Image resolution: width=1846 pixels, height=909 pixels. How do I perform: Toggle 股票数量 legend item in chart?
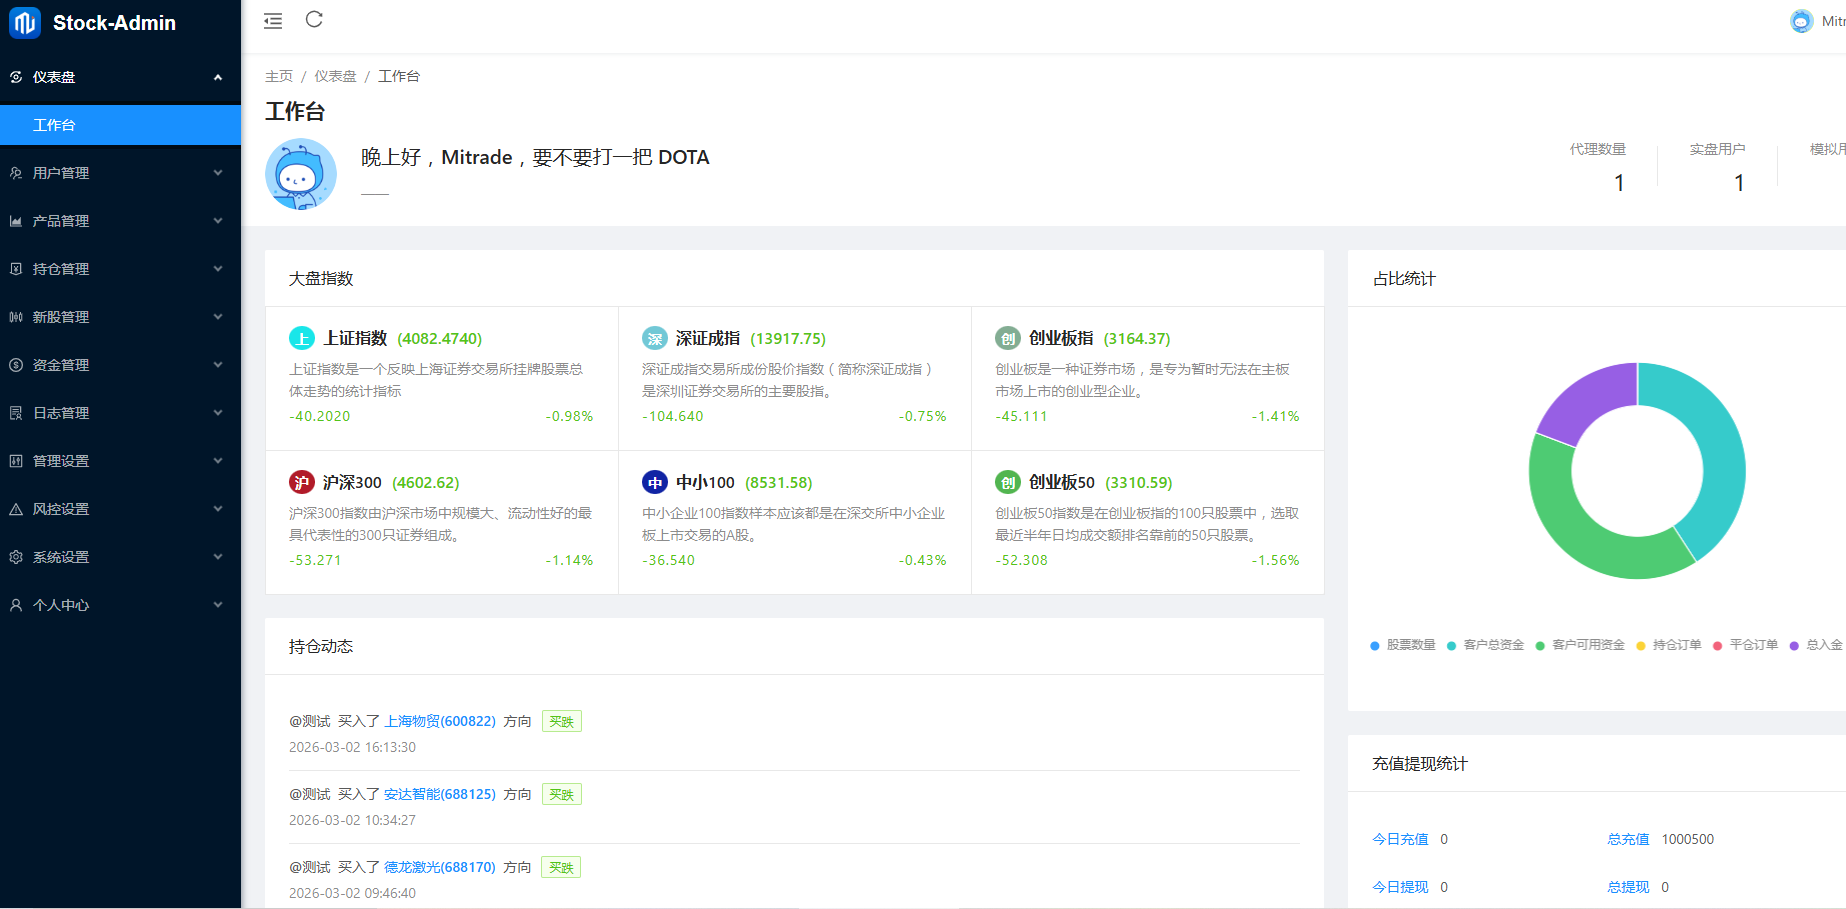point(1402,645)
